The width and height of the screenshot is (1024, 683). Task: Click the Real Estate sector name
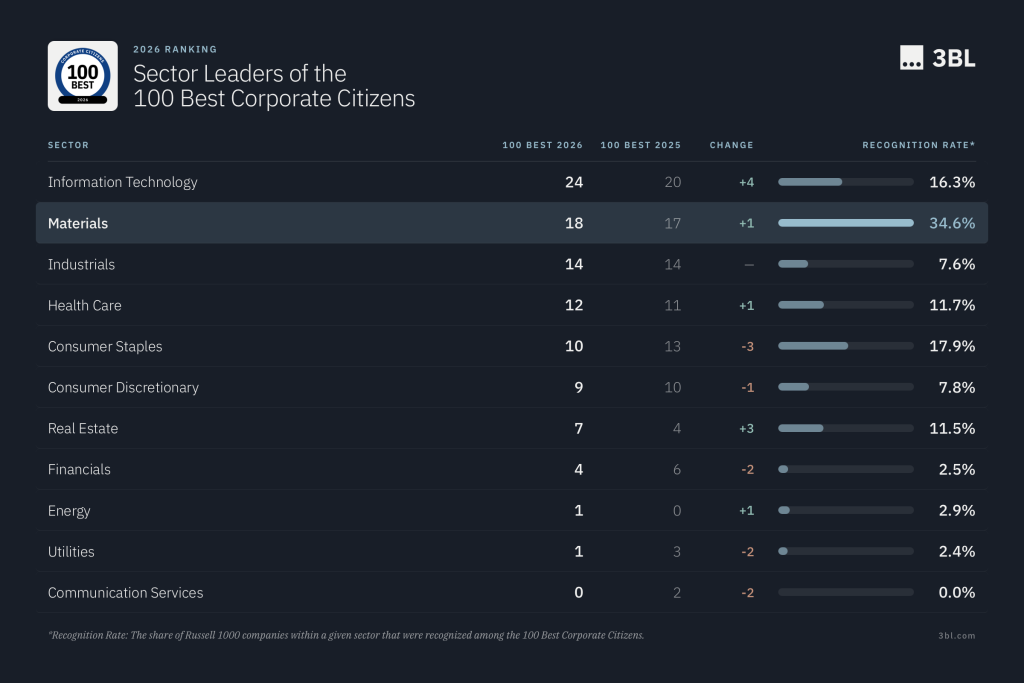(x=83, y=428)
